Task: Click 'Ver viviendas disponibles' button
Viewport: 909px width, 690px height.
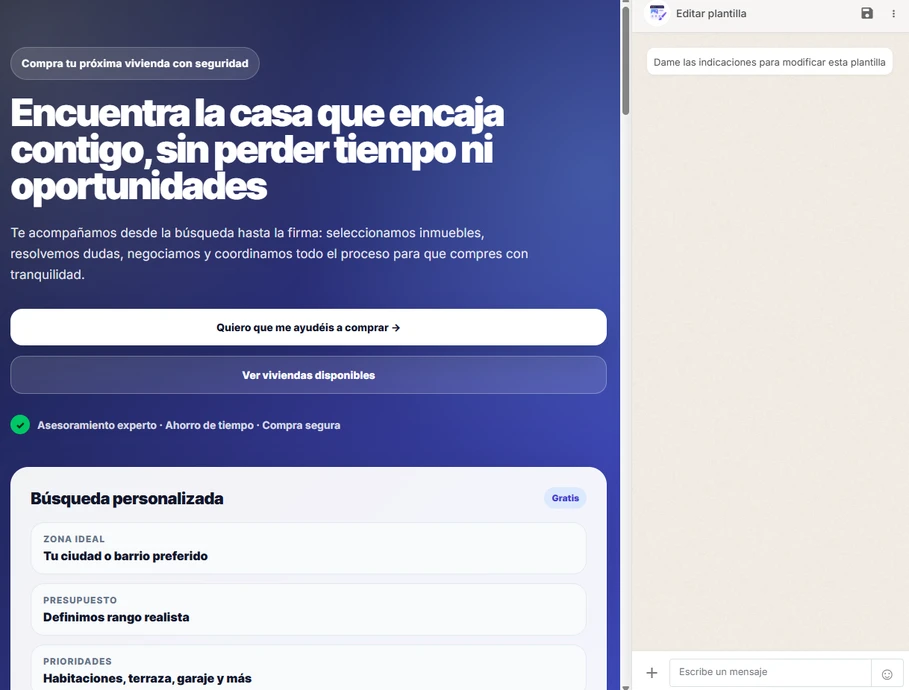Action: [x=308, y=375]
